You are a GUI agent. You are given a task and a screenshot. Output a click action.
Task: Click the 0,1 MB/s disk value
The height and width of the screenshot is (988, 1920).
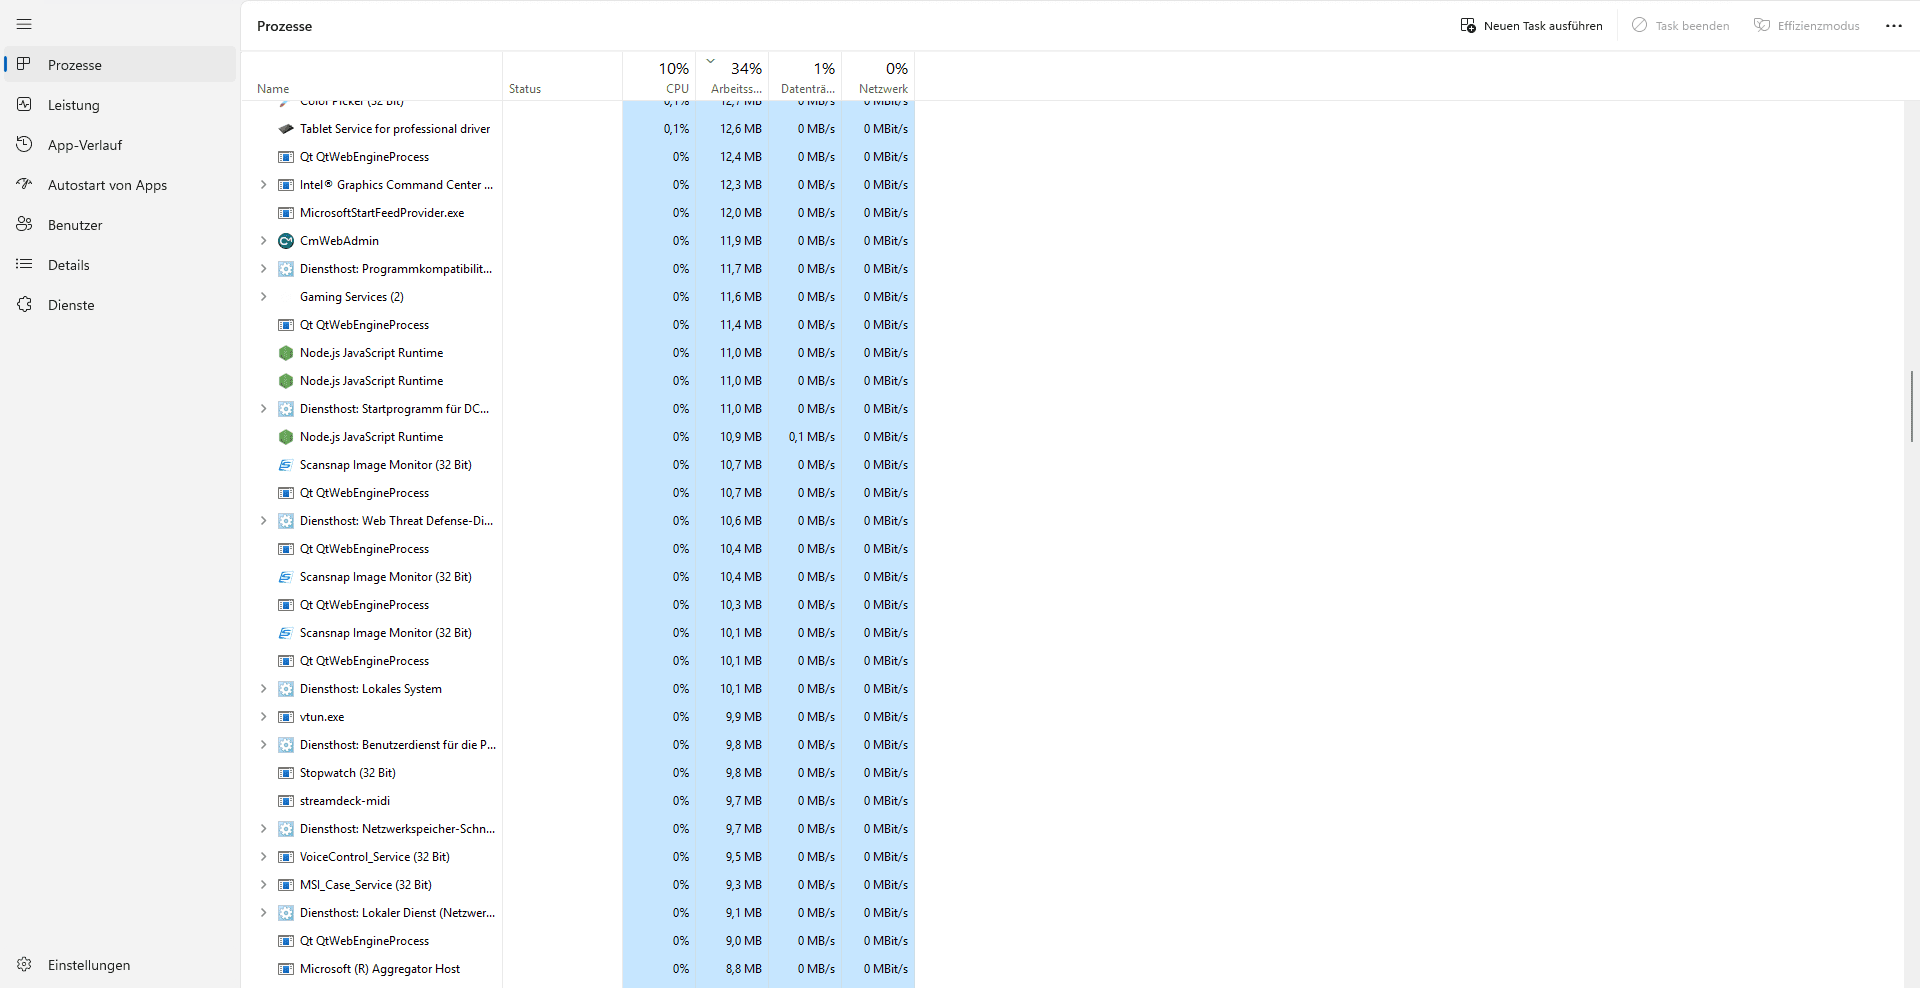[811, 437]
